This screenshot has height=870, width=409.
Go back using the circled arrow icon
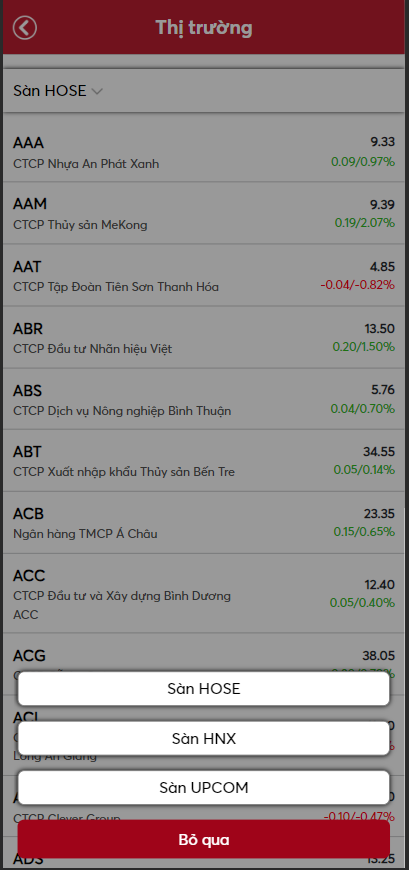pyautogui.click(x=25, y=28)
